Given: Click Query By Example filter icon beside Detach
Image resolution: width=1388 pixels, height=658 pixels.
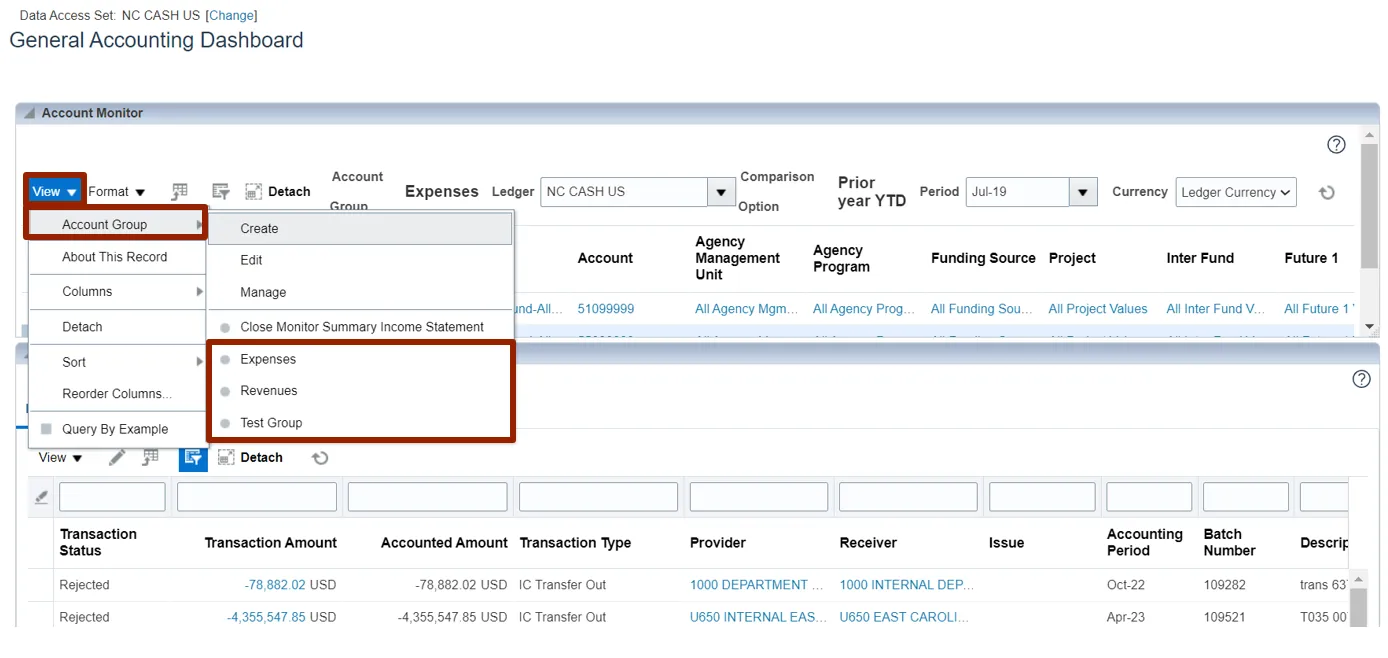Looking at the screenshot, I should 221,192.
